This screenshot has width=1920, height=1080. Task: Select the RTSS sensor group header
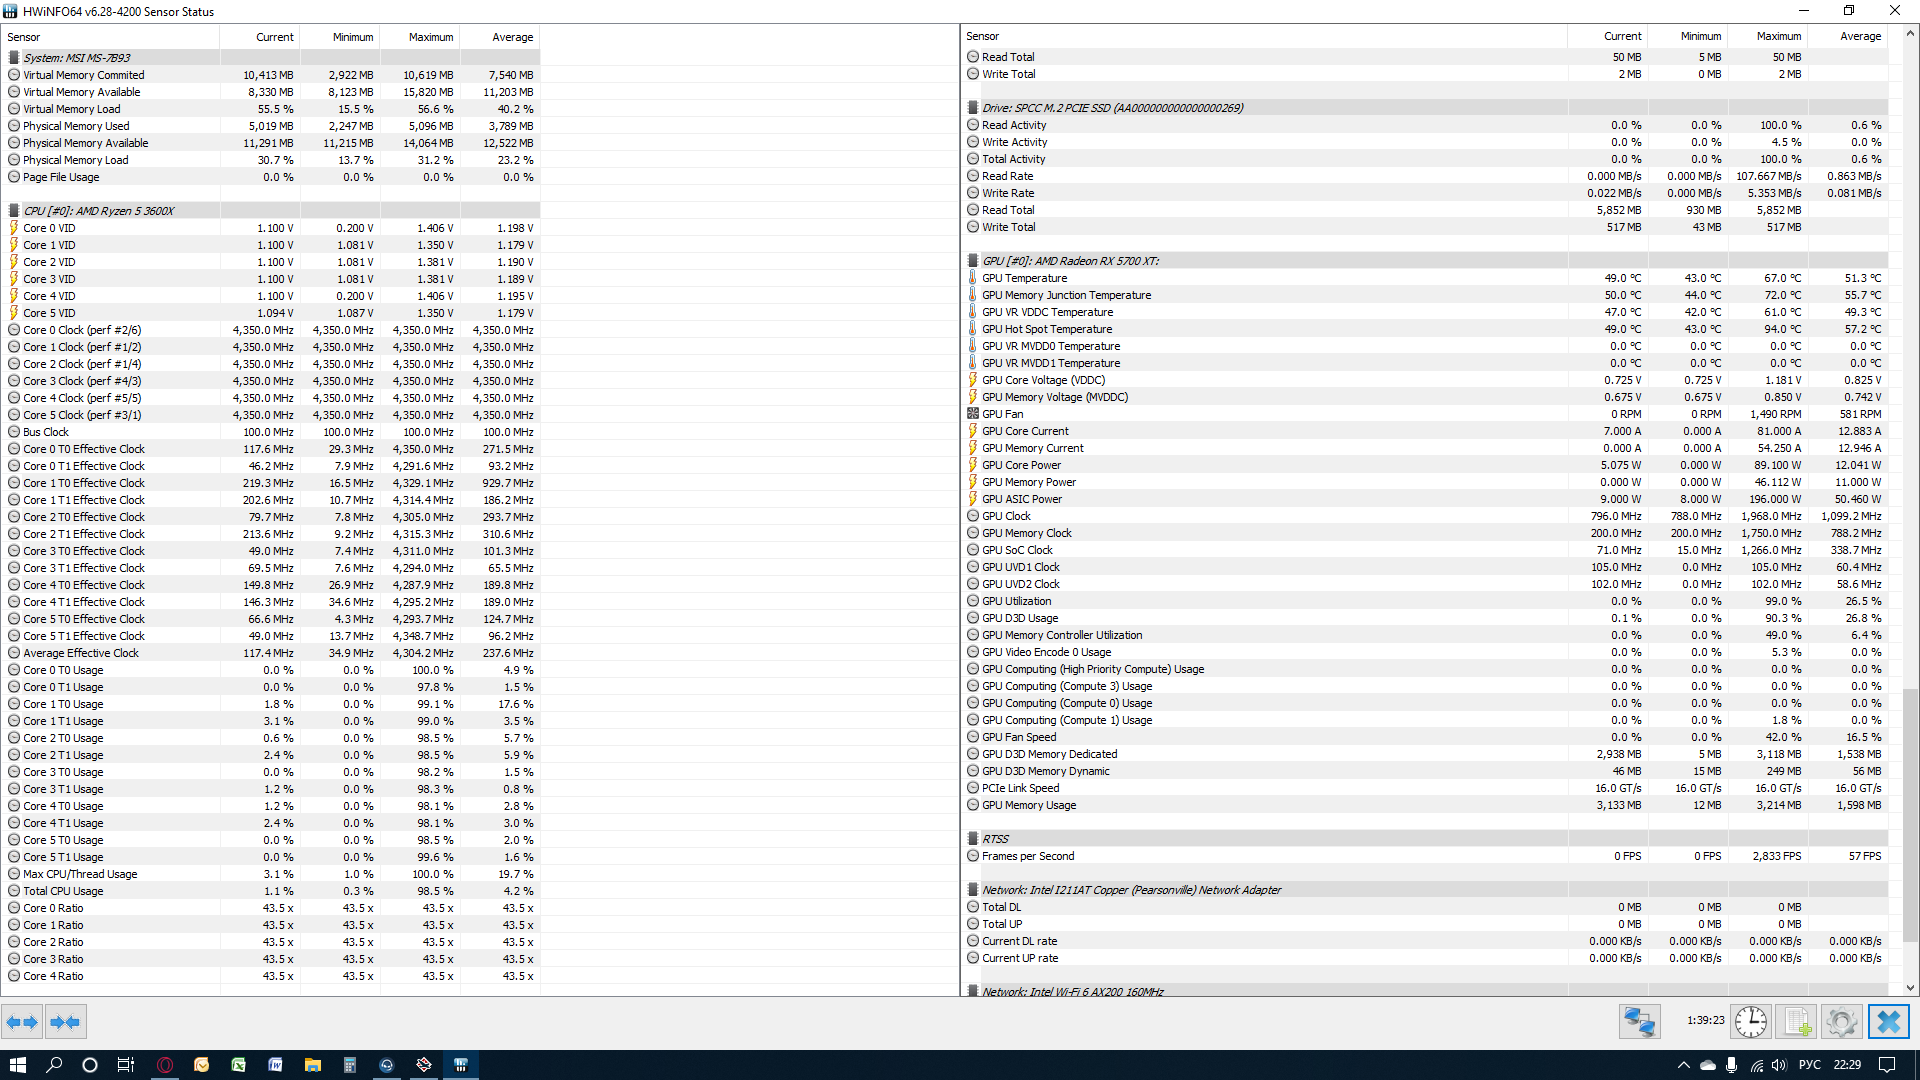[995, 839]
